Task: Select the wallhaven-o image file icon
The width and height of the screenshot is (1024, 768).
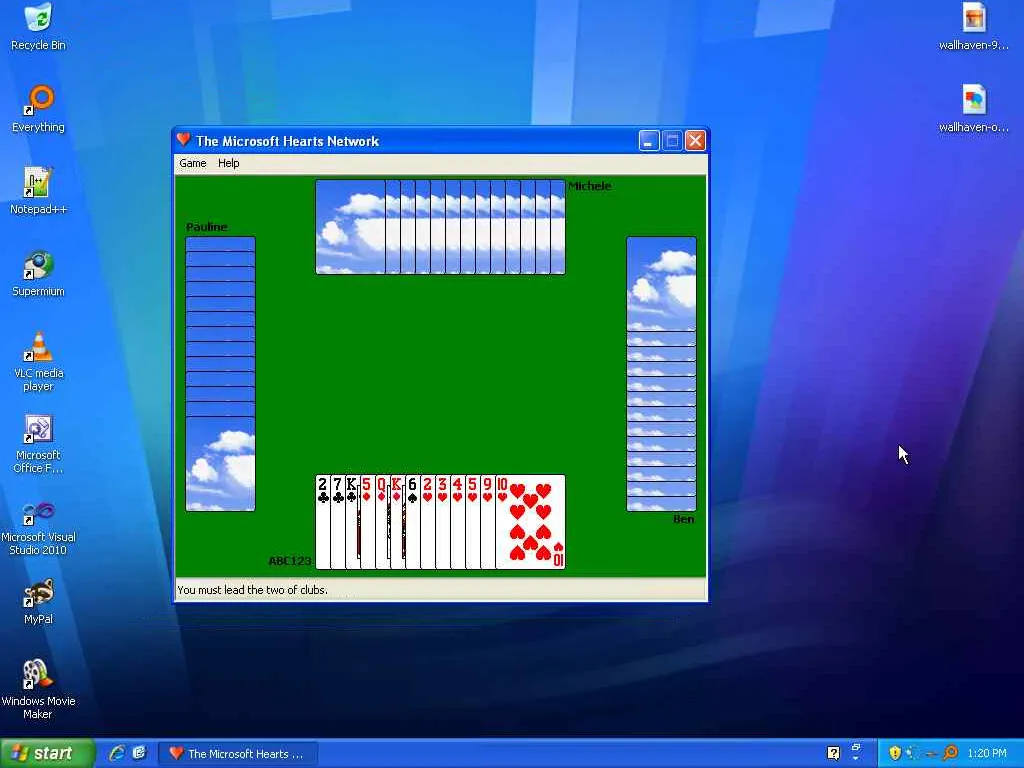Action: pyautogui.click(x=974, y=109)
